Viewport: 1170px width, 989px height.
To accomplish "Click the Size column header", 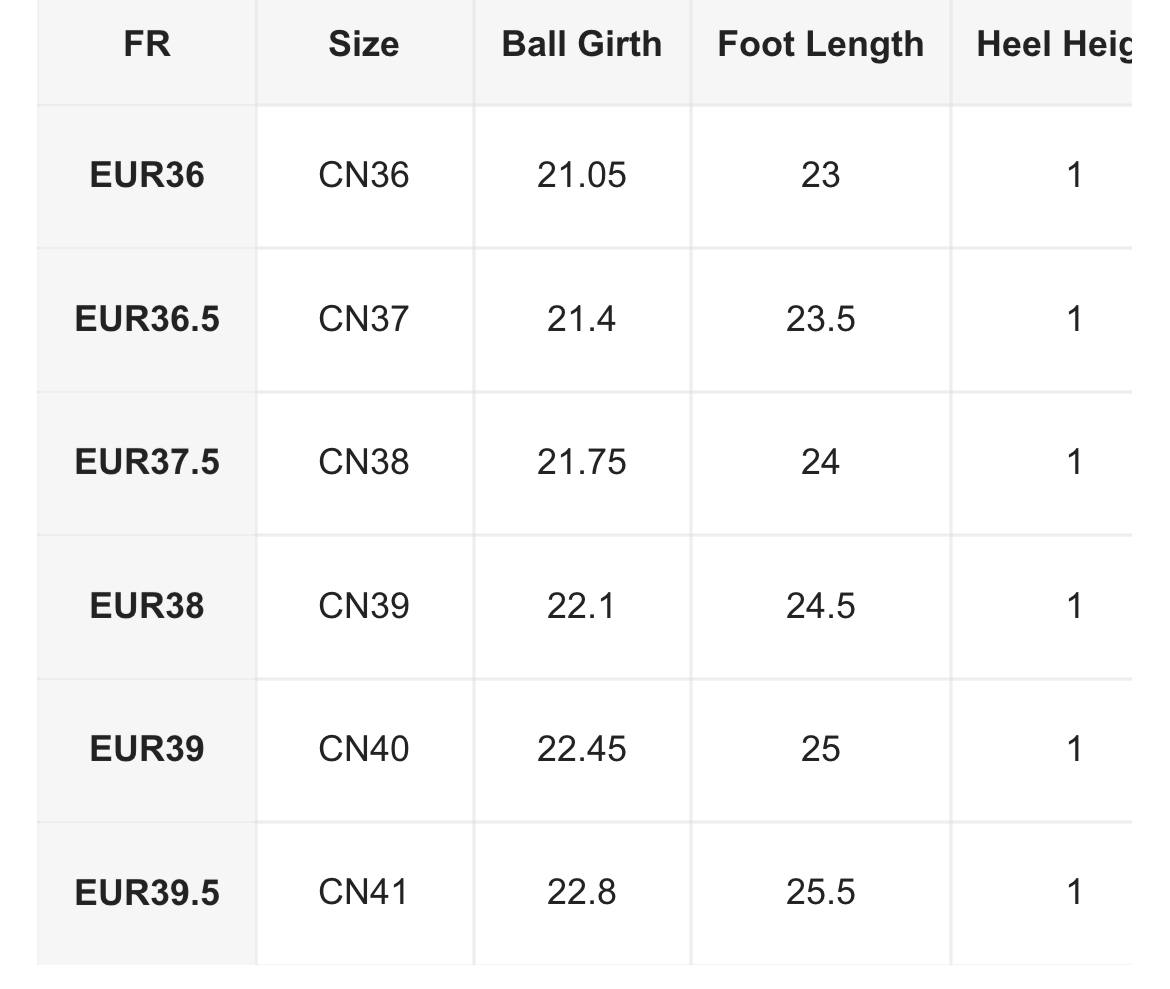I will 364,44.
